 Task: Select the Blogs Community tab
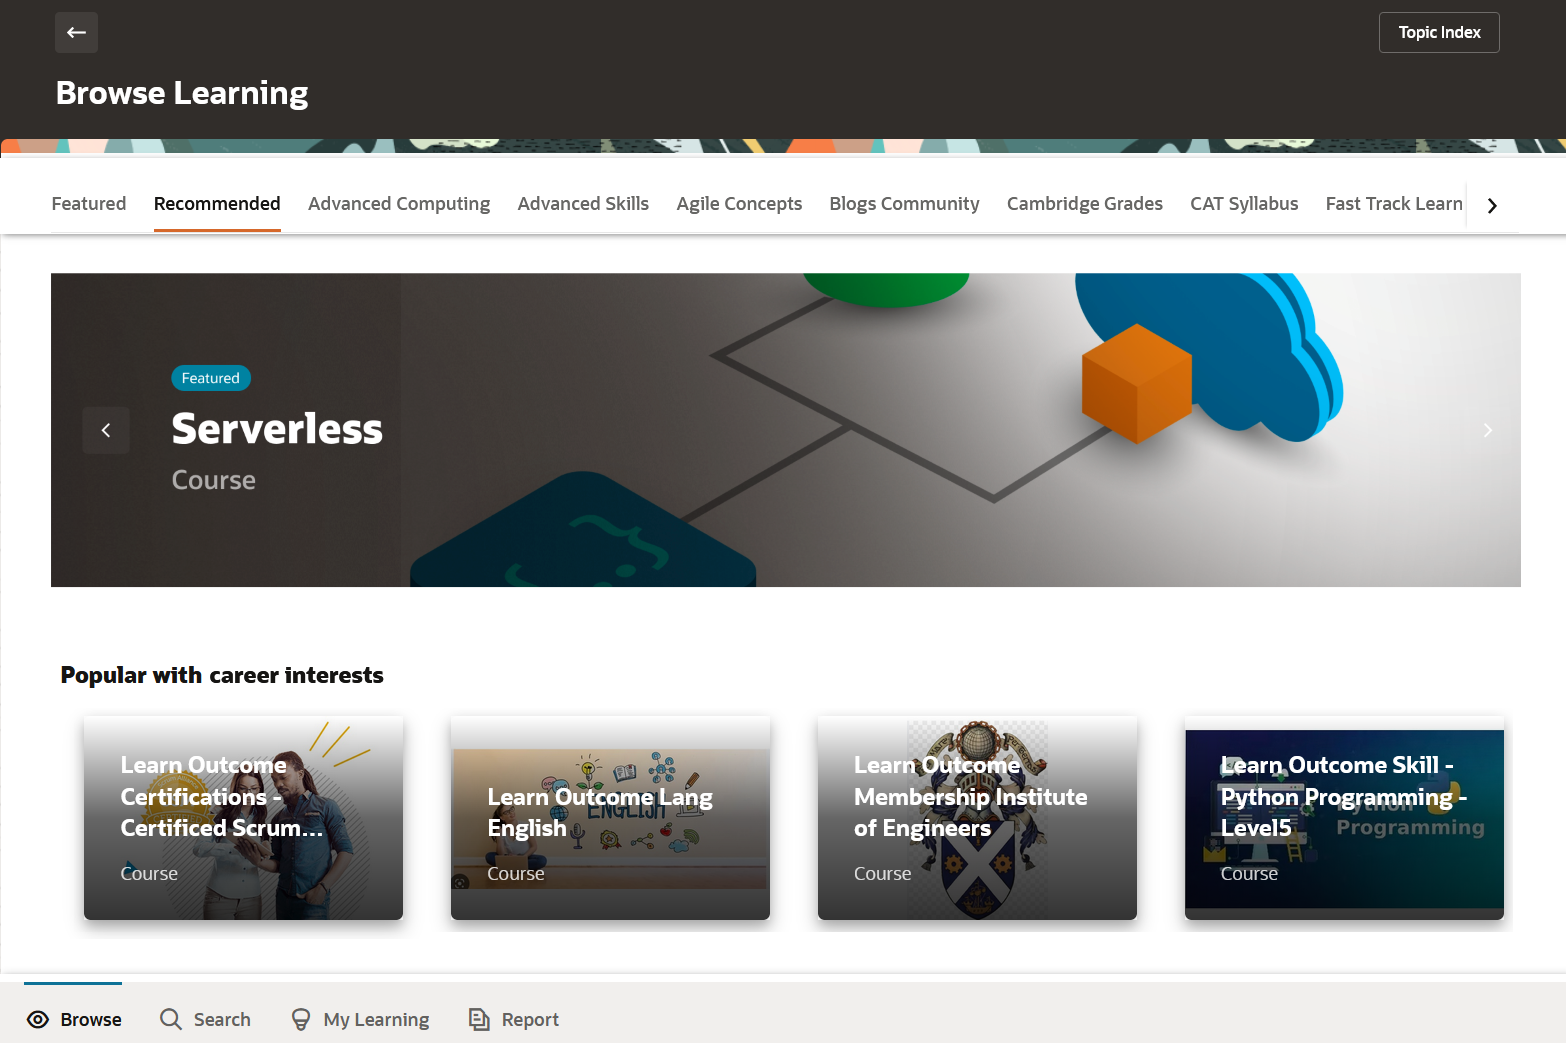pos(904,204)
